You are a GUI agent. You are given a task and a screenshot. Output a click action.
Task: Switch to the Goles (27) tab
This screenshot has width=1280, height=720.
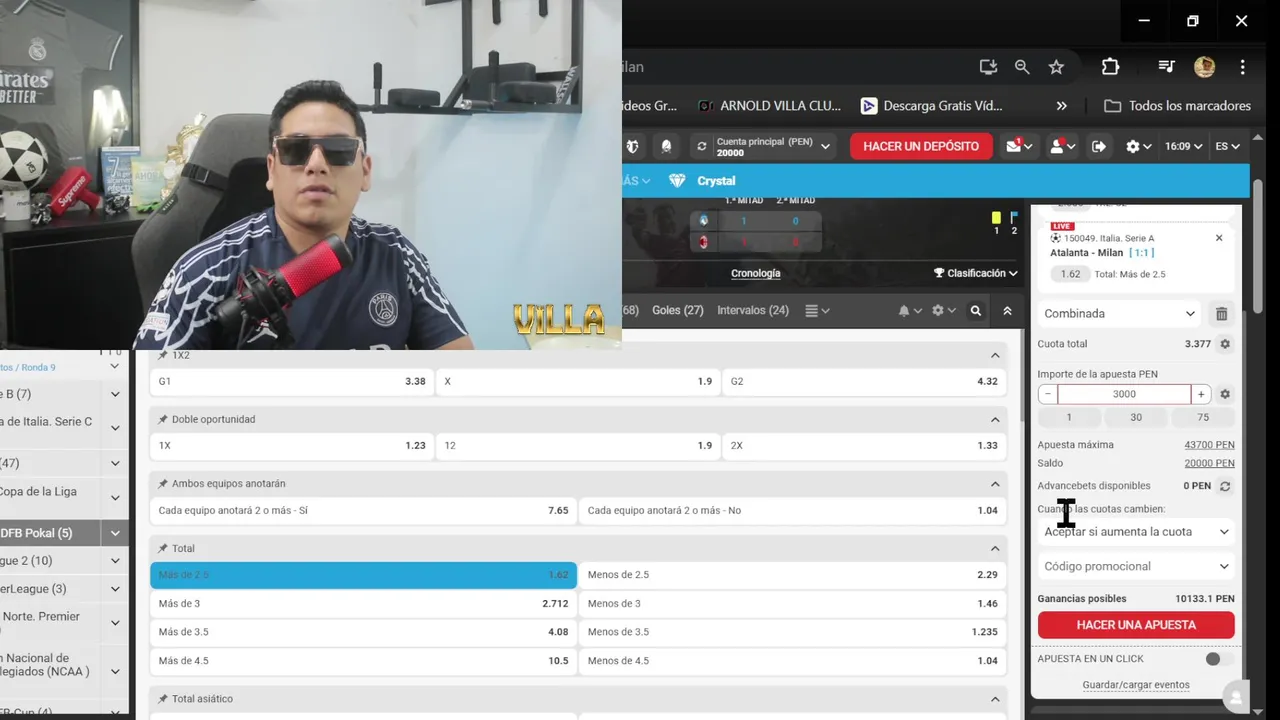678,311
